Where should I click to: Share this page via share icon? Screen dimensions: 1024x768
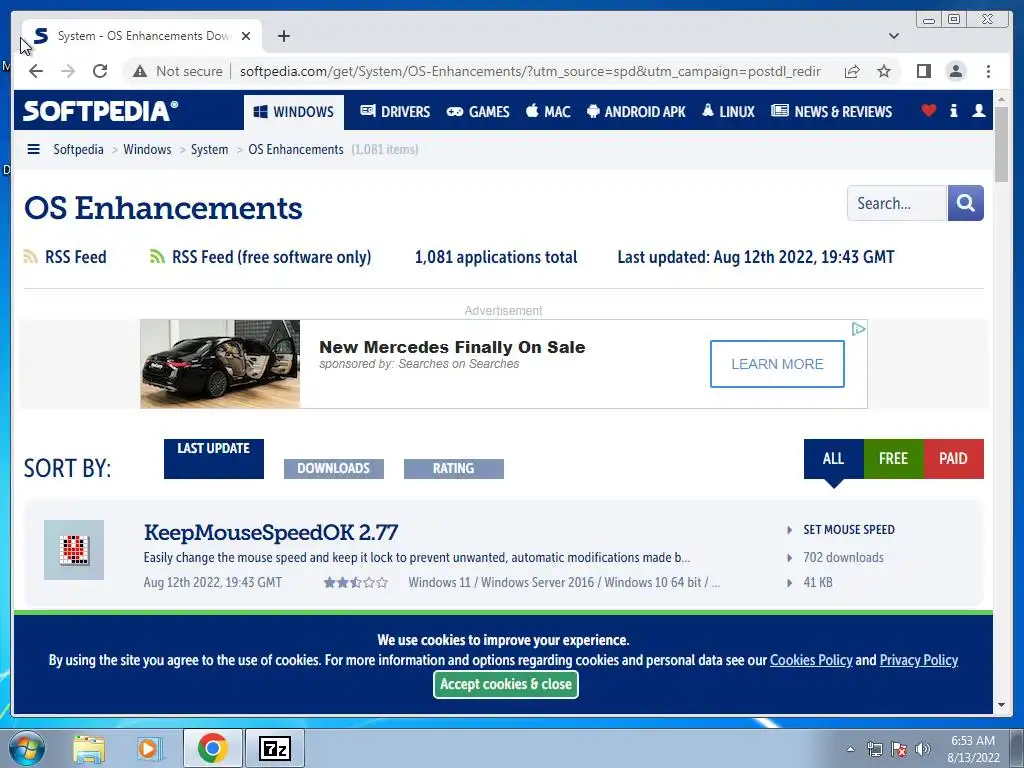pyautogui.click(x=852, y=71)
